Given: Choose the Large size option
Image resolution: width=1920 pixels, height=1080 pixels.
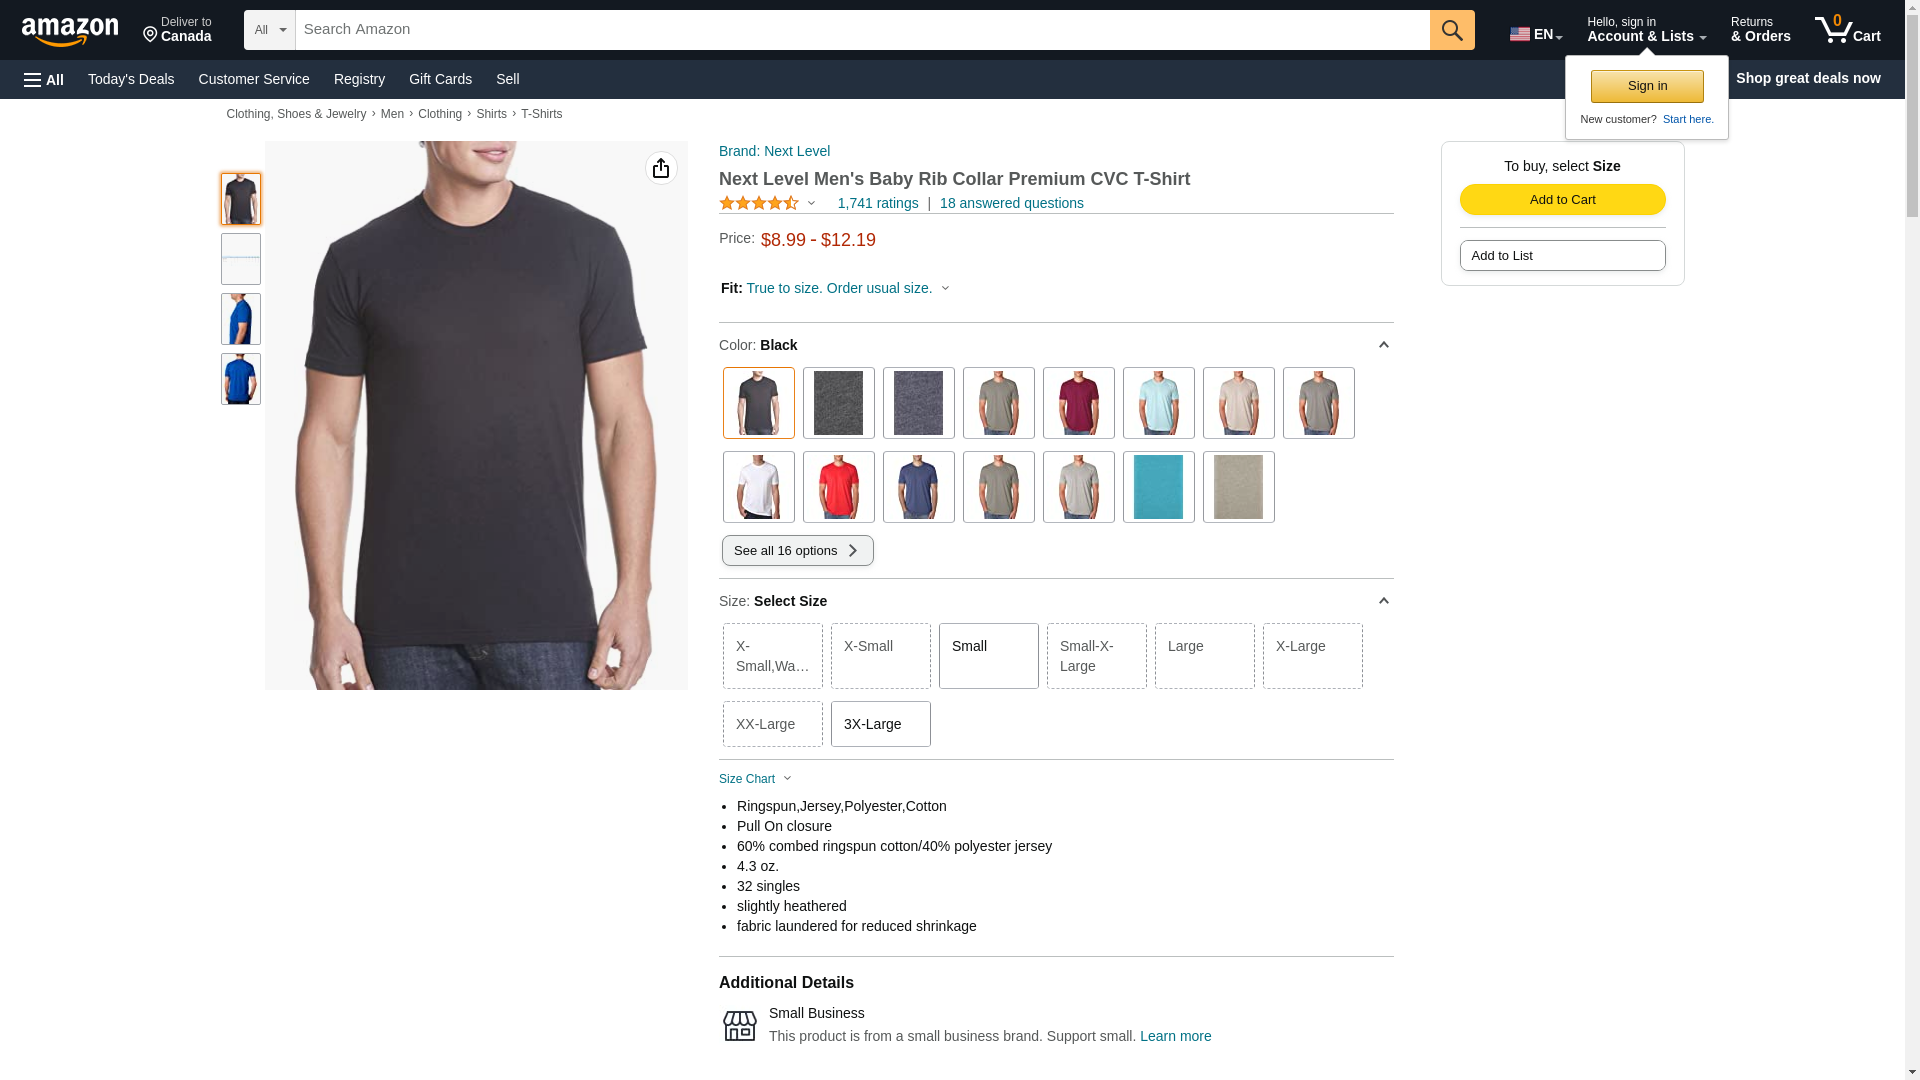Looking at the screenshot, I should pyautogui.click(x=1204, y=656).
